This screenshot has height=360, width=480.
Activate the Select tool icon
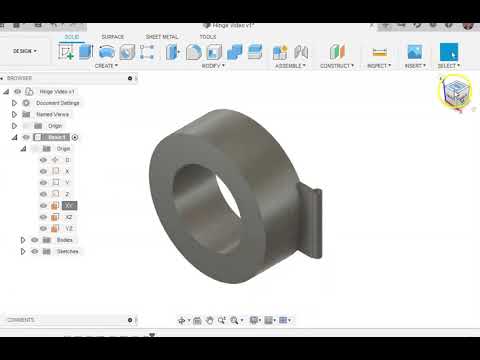(449, 52)
